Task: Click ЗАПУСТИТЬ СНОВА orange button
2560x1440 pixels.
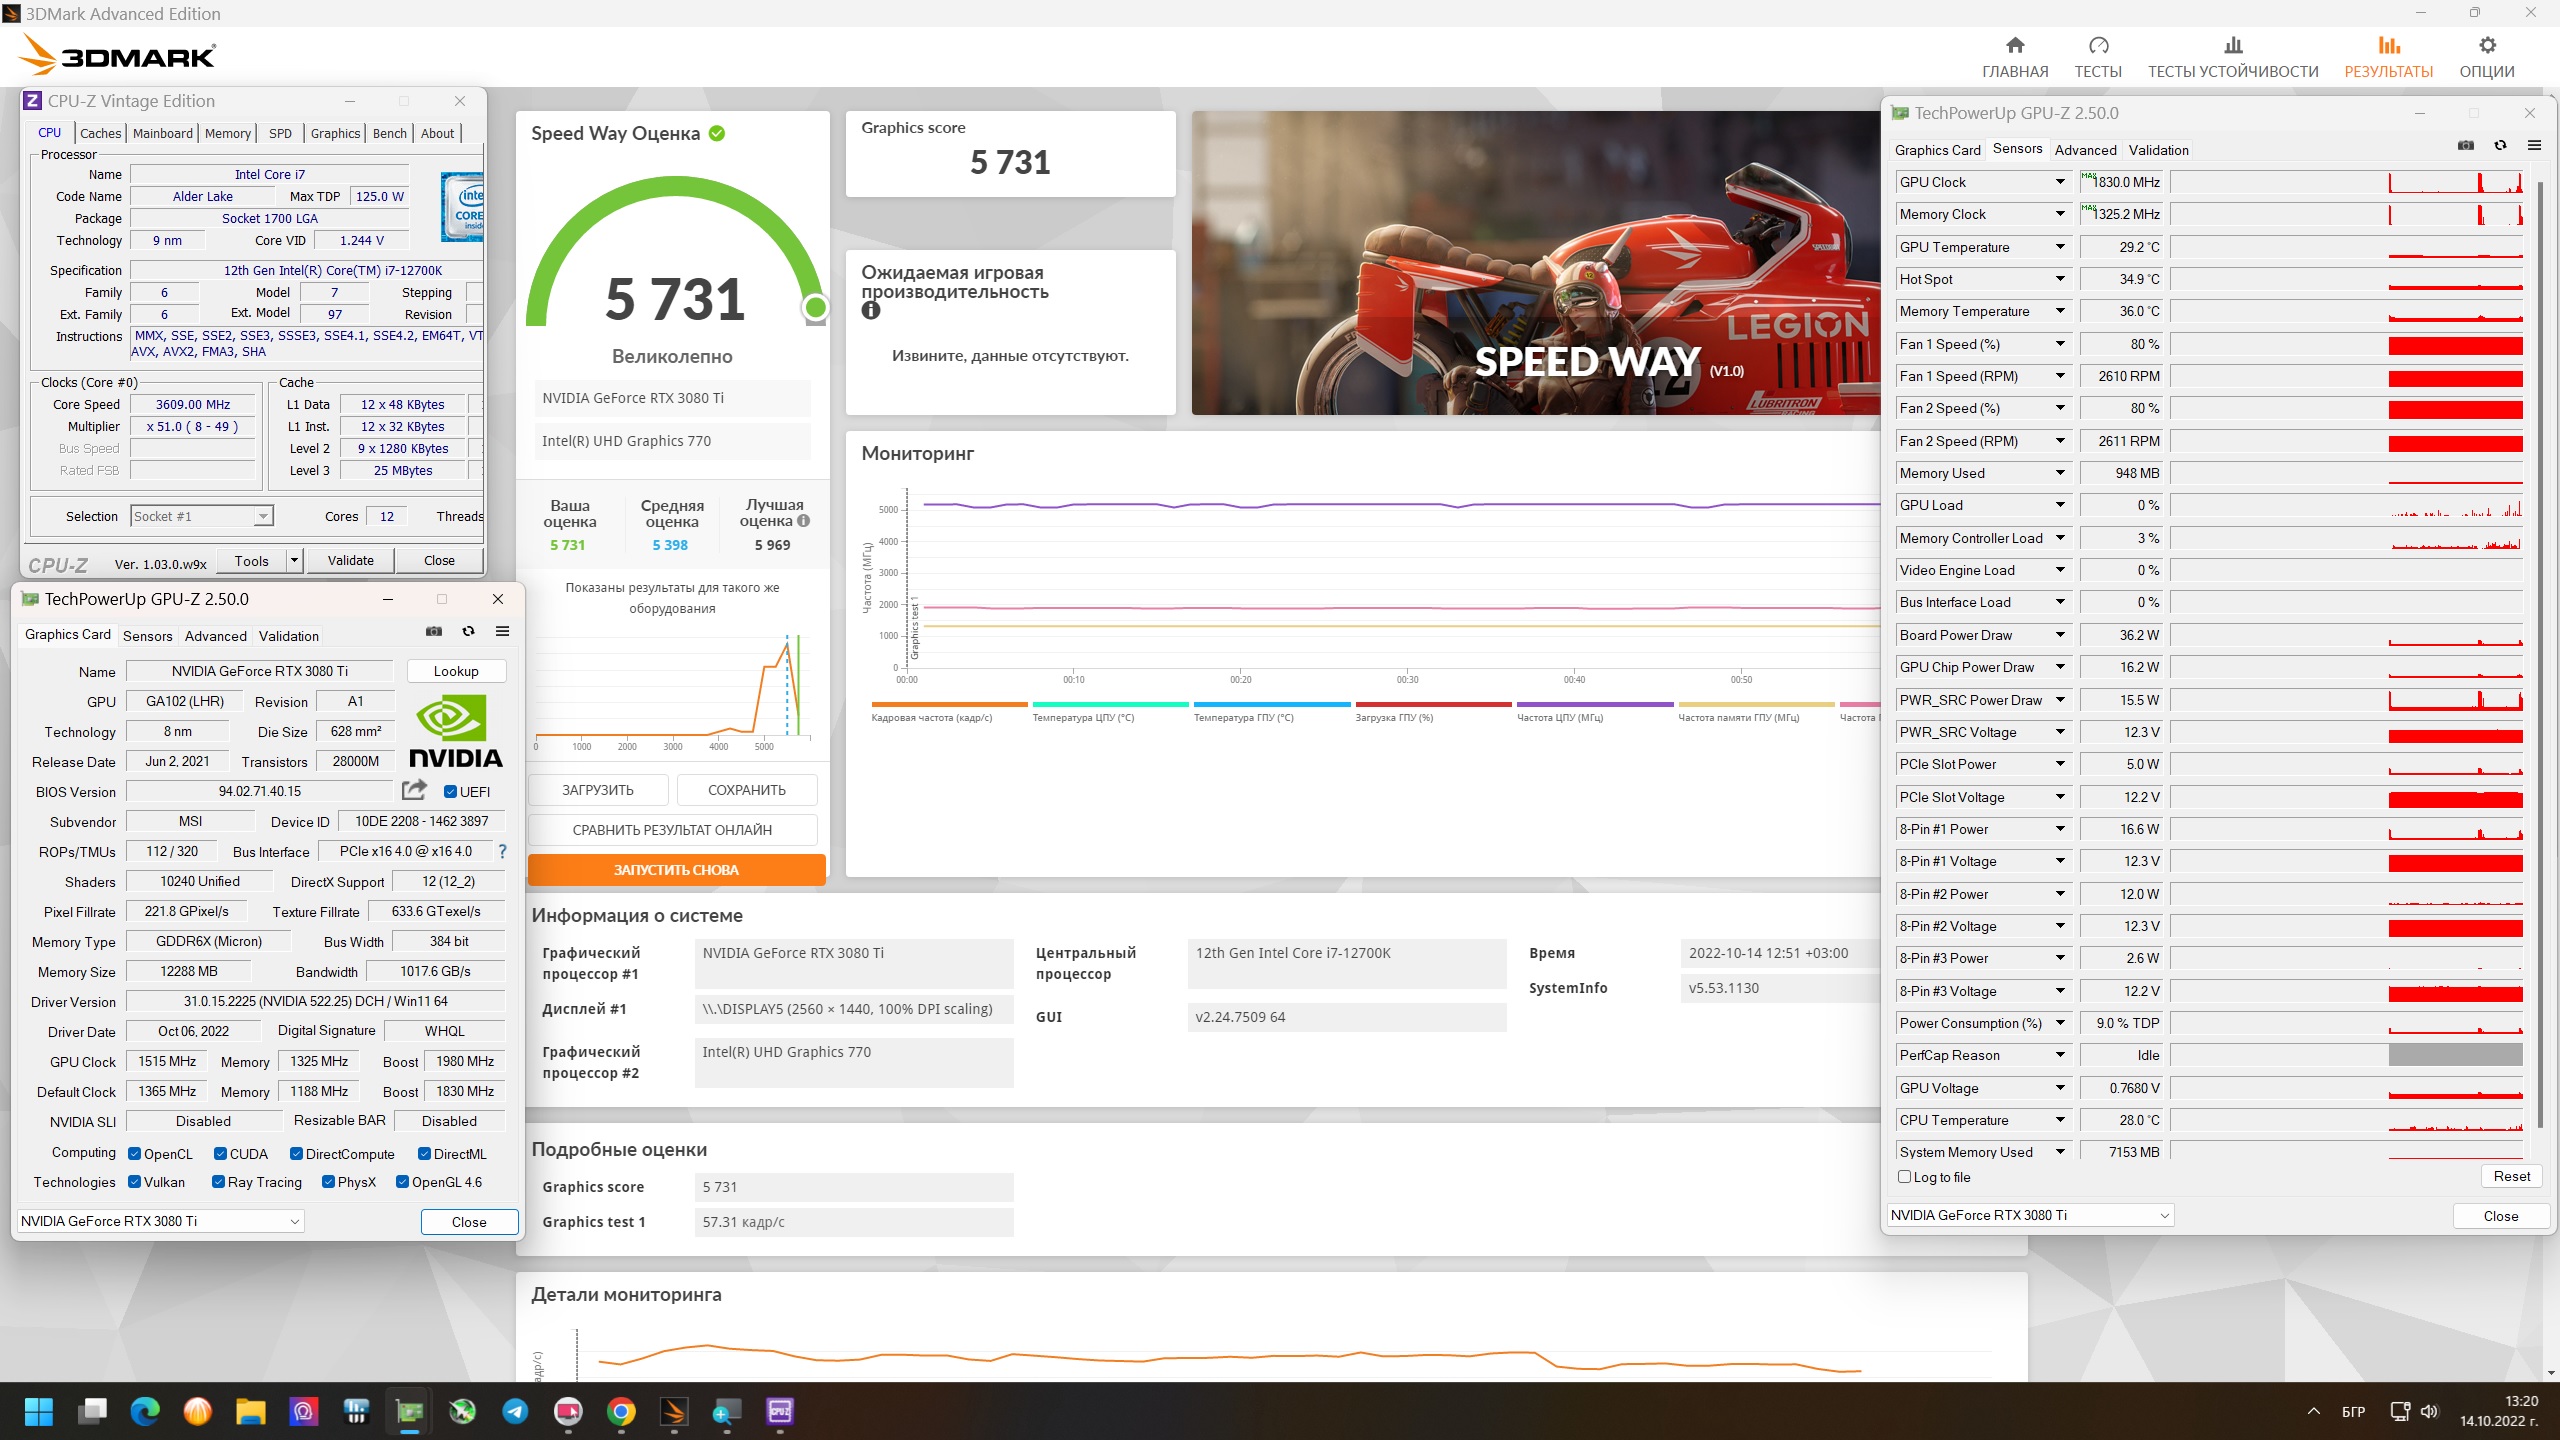Action: [676, 869]
